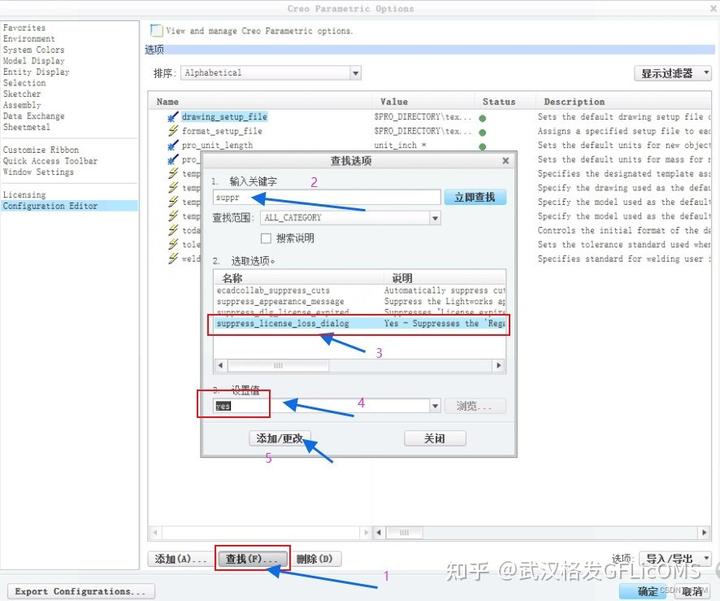The height and width of the screenshot is (601, 720).
Task: Click green status dot for pro_unit_length
Action: click(x=482, y=147)
